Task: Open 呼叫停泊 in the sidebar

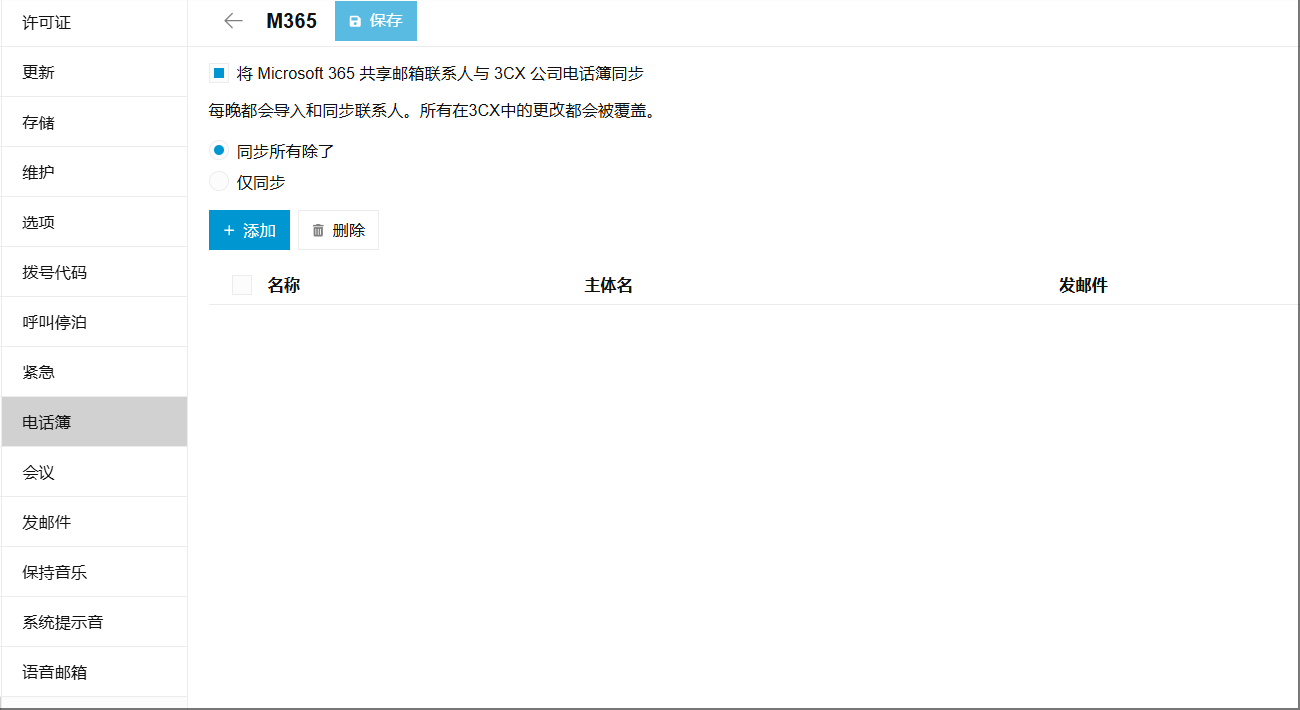Action: [94, 322]
